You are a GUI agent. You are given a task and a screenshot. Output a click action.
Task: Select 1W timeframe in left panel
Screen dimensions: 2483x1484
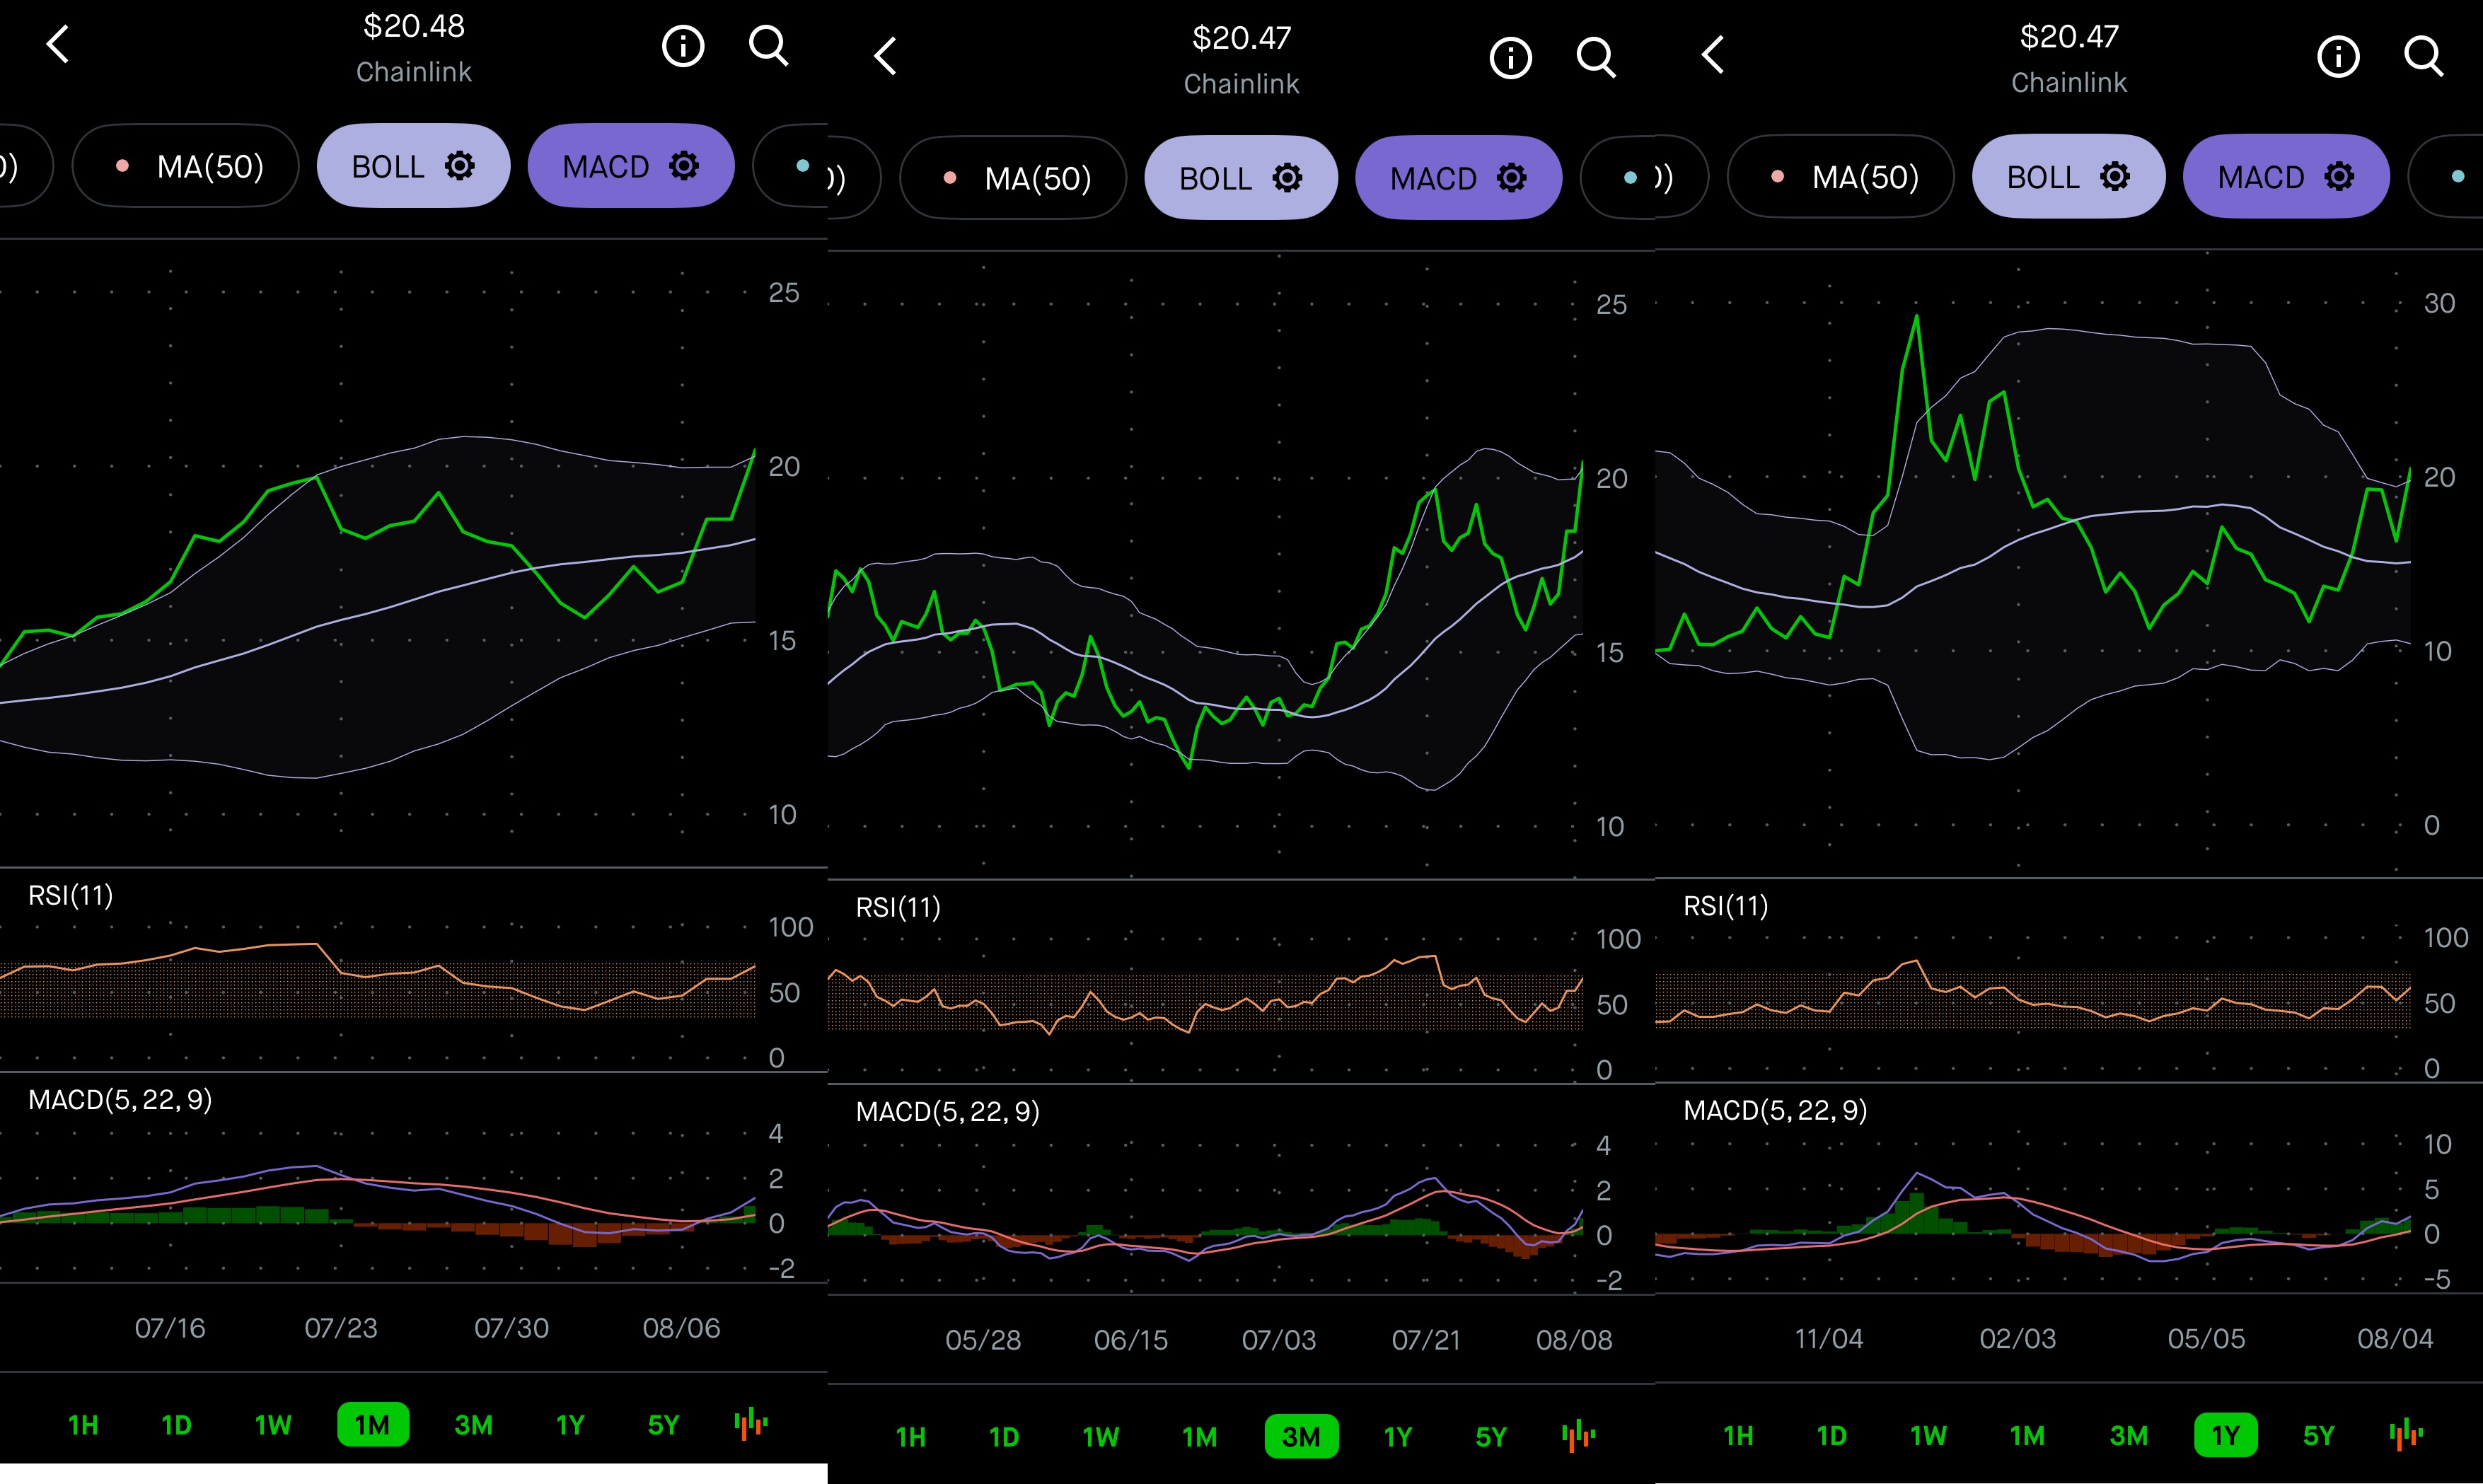273,1424
